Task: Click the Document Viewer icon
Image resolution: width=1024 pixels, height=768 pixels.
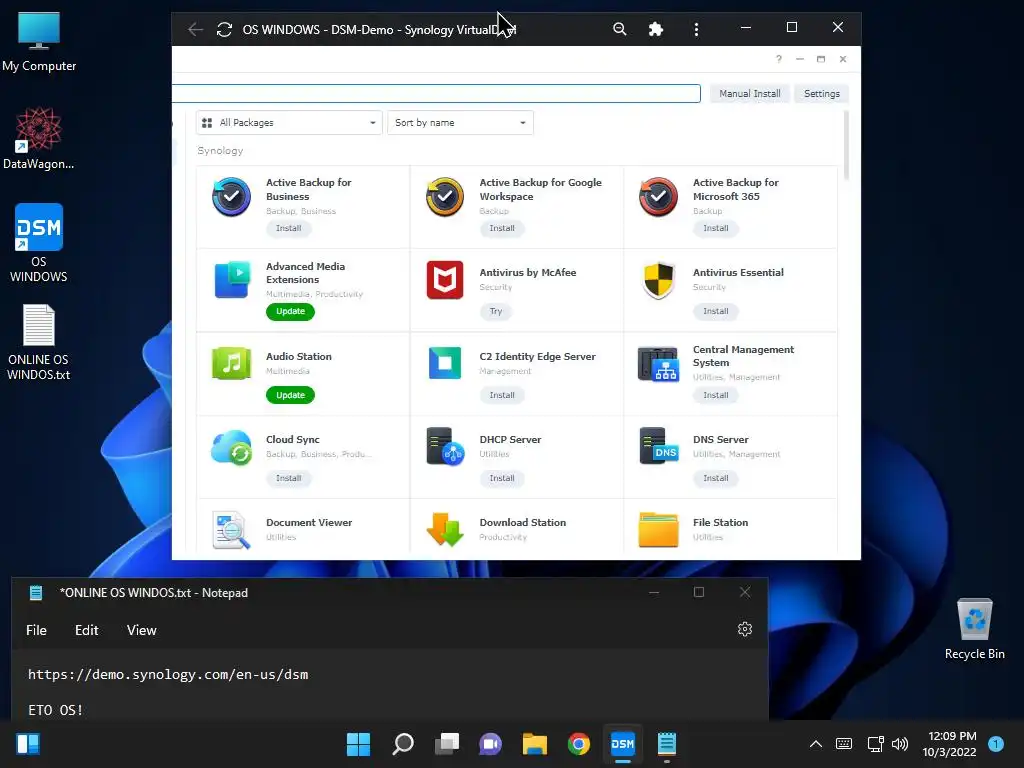Action: pos(231,530)
